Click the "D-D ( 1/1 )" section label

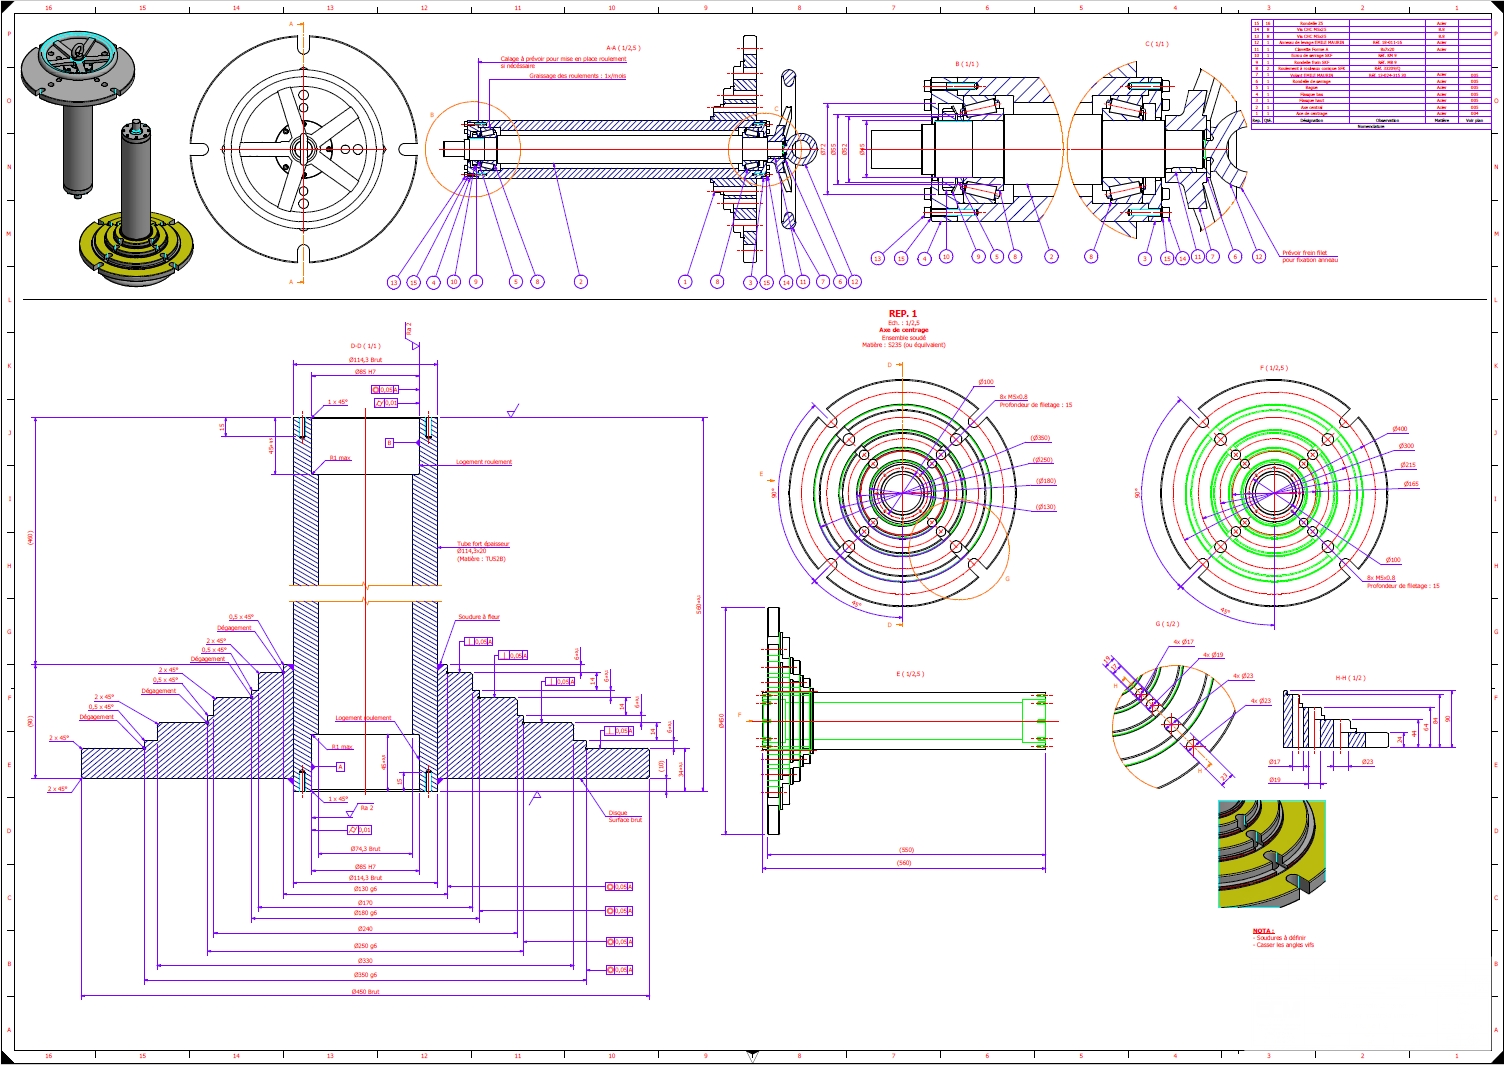[x=365, y=346]
